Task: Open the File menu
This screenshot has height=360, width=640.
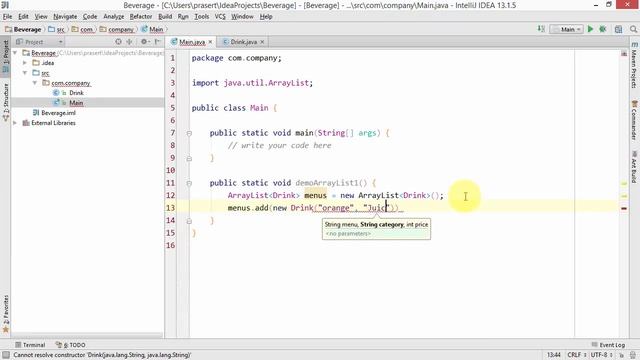Action: point(7,16)
